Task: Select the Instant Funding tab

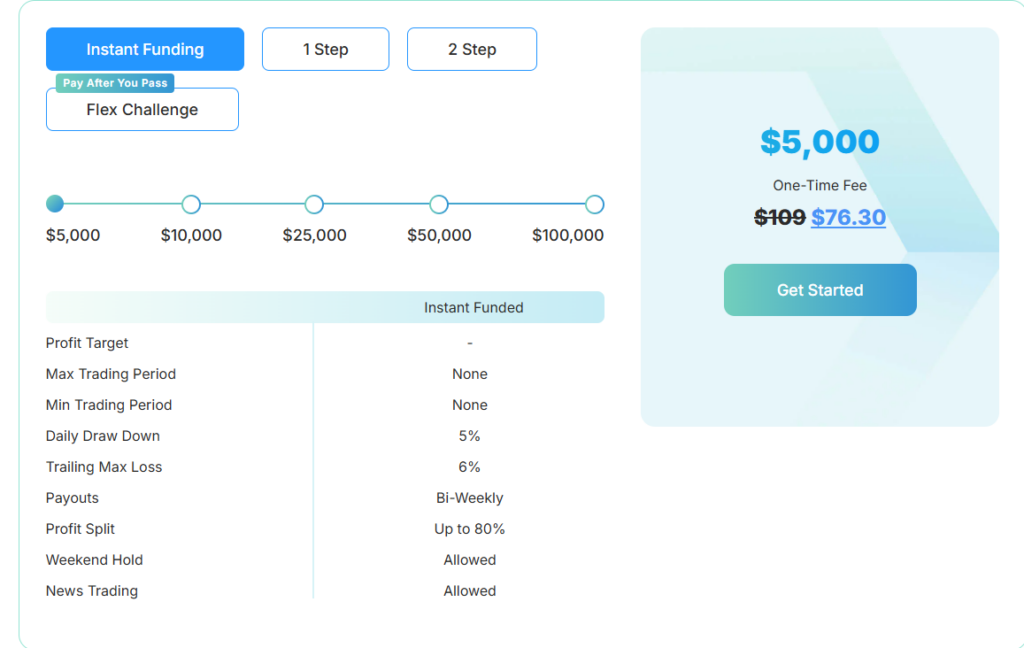Action: 144,48
